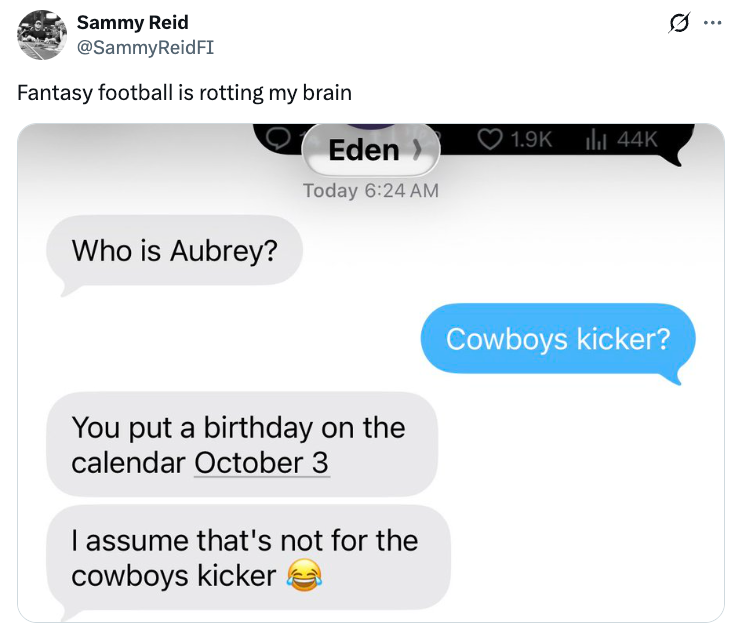Image resolution: width=742 pixels, height=639 pixels.
Task: Click the tweet text about fantasy football
Action: [185, 93]
